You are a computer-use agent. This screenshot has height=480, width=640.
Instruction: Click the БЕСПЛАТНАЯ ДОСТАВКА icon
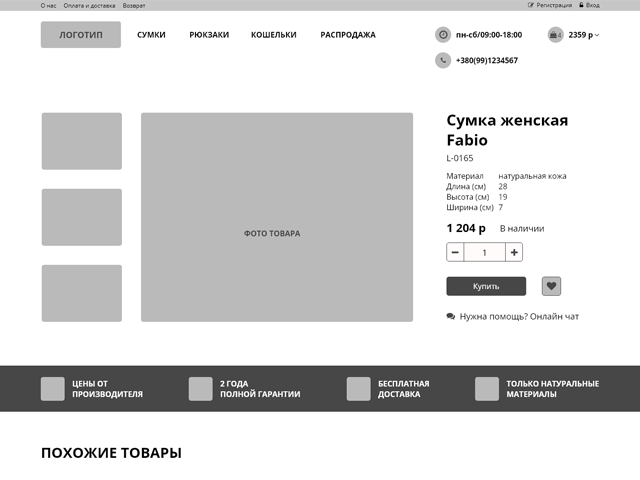click(358, 389)
